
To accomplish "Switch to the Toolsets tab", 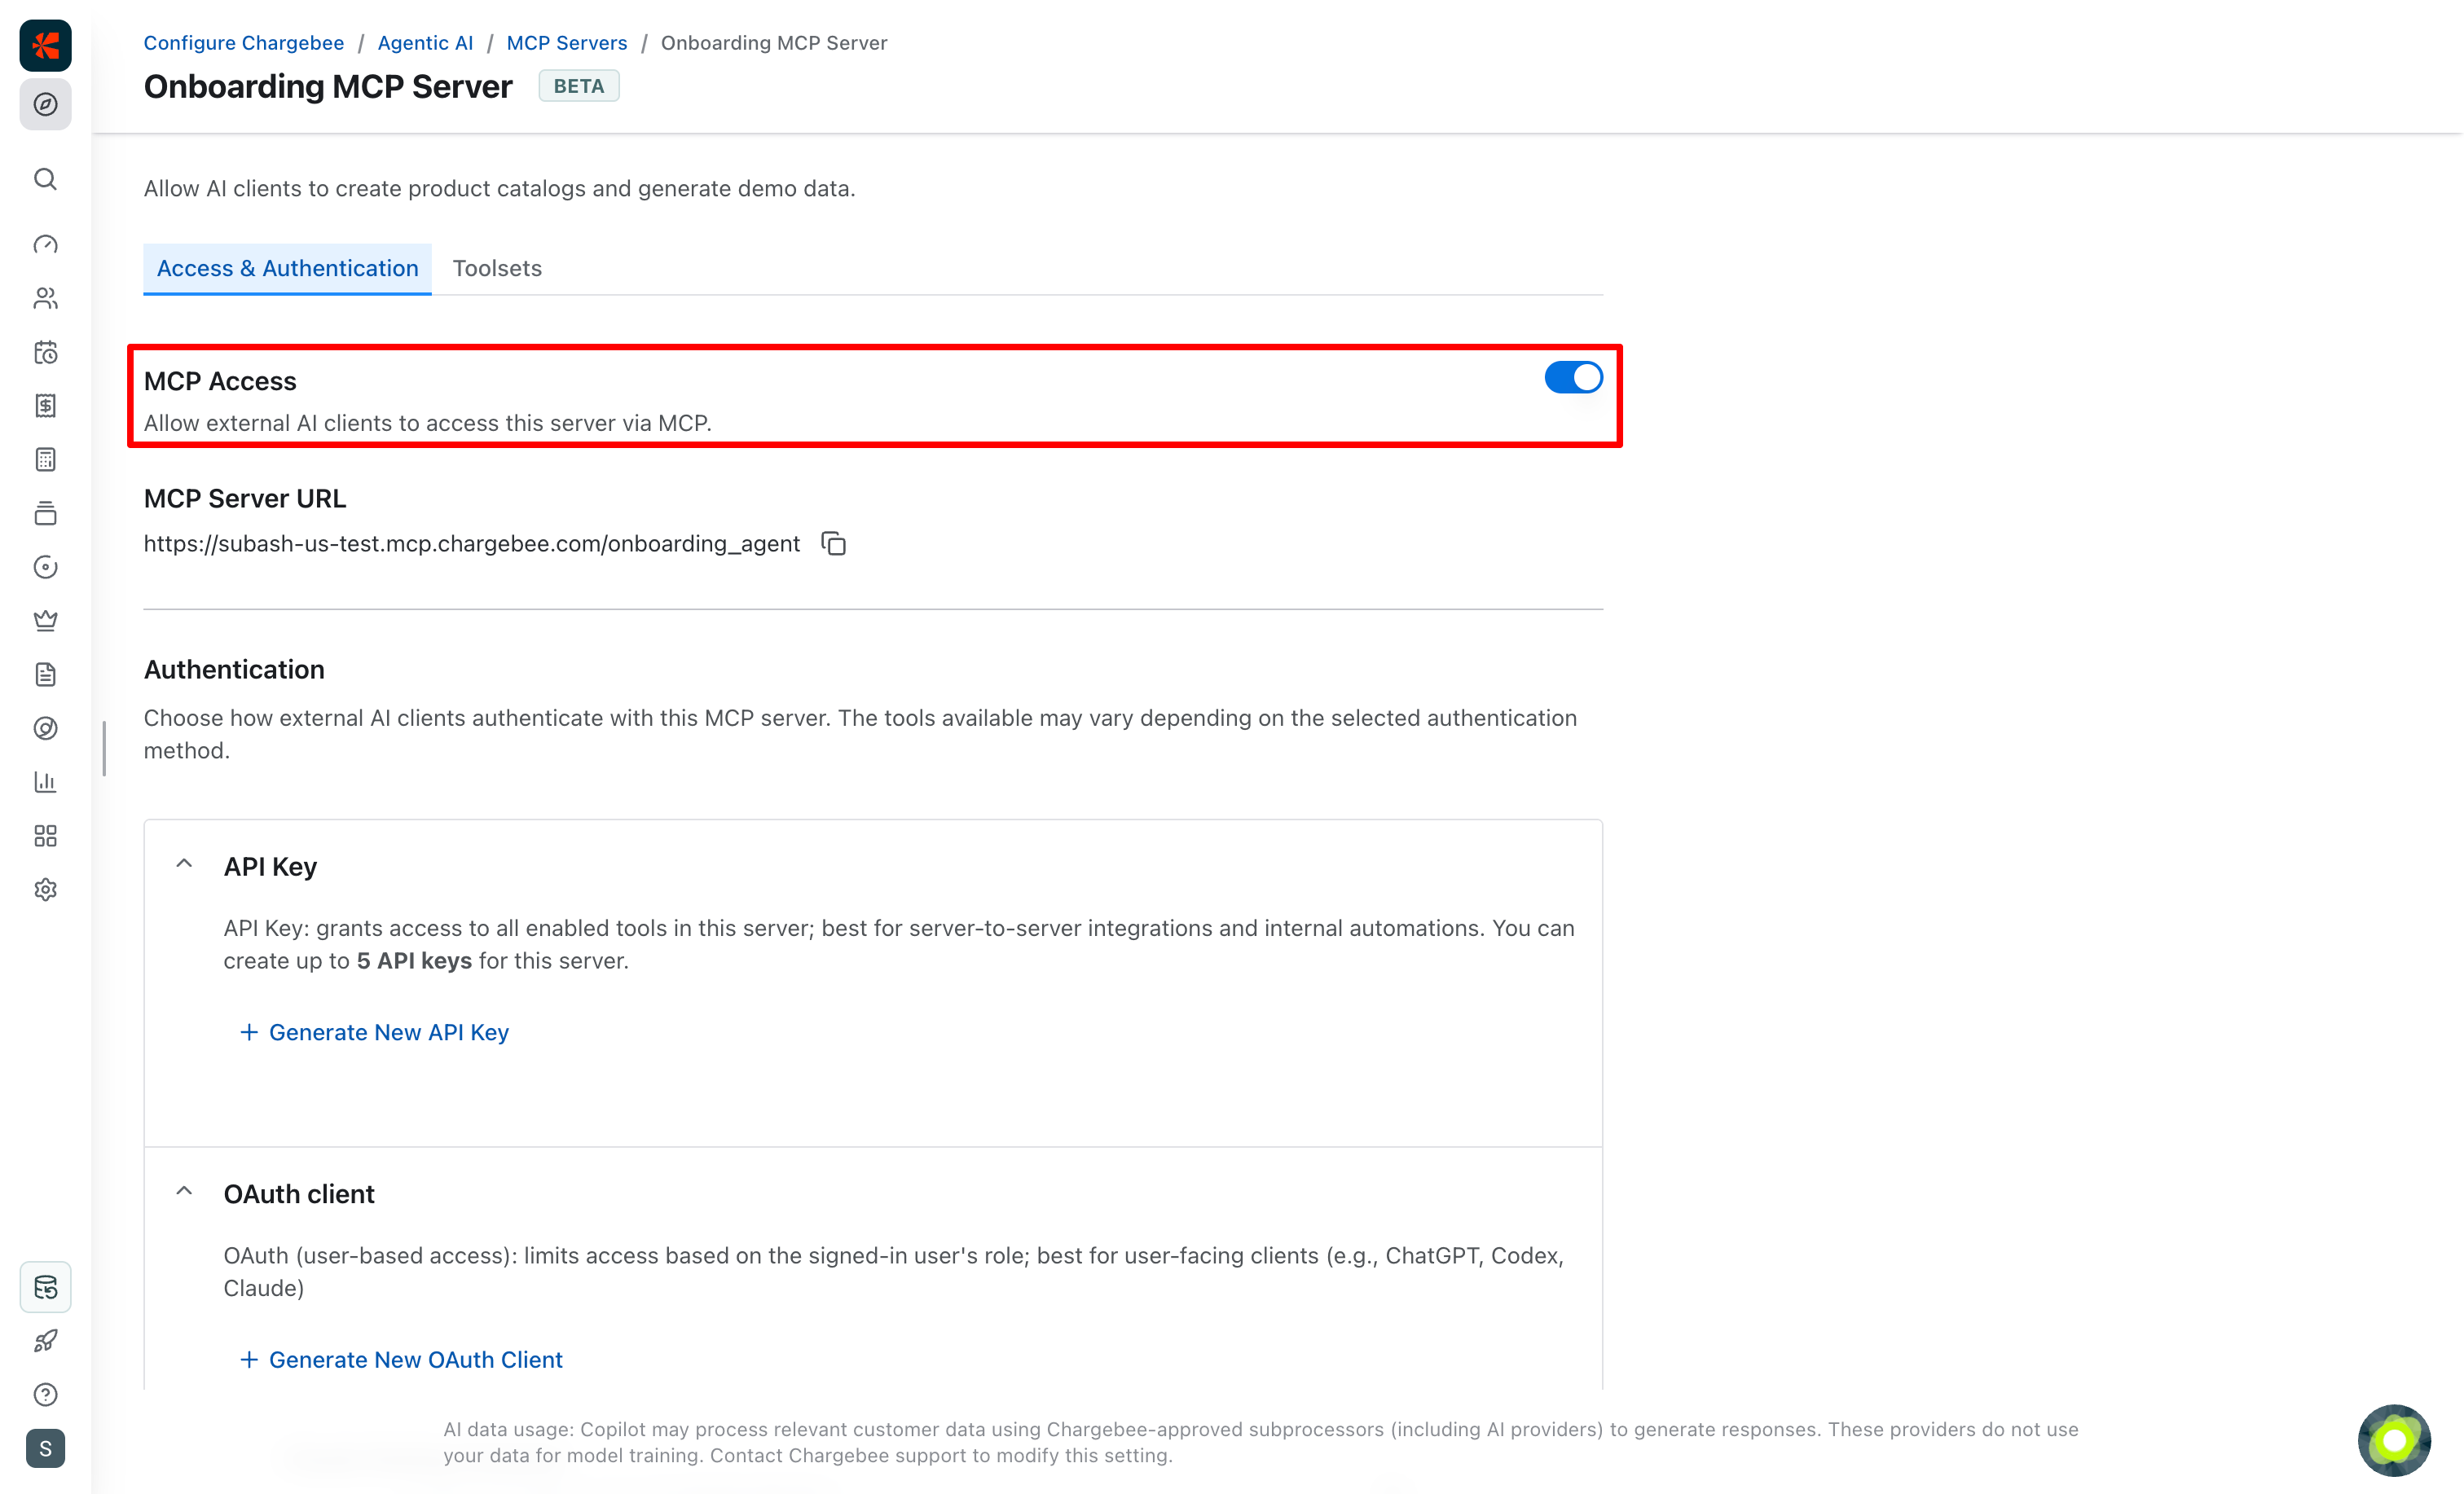I will (x=497, y=268).
